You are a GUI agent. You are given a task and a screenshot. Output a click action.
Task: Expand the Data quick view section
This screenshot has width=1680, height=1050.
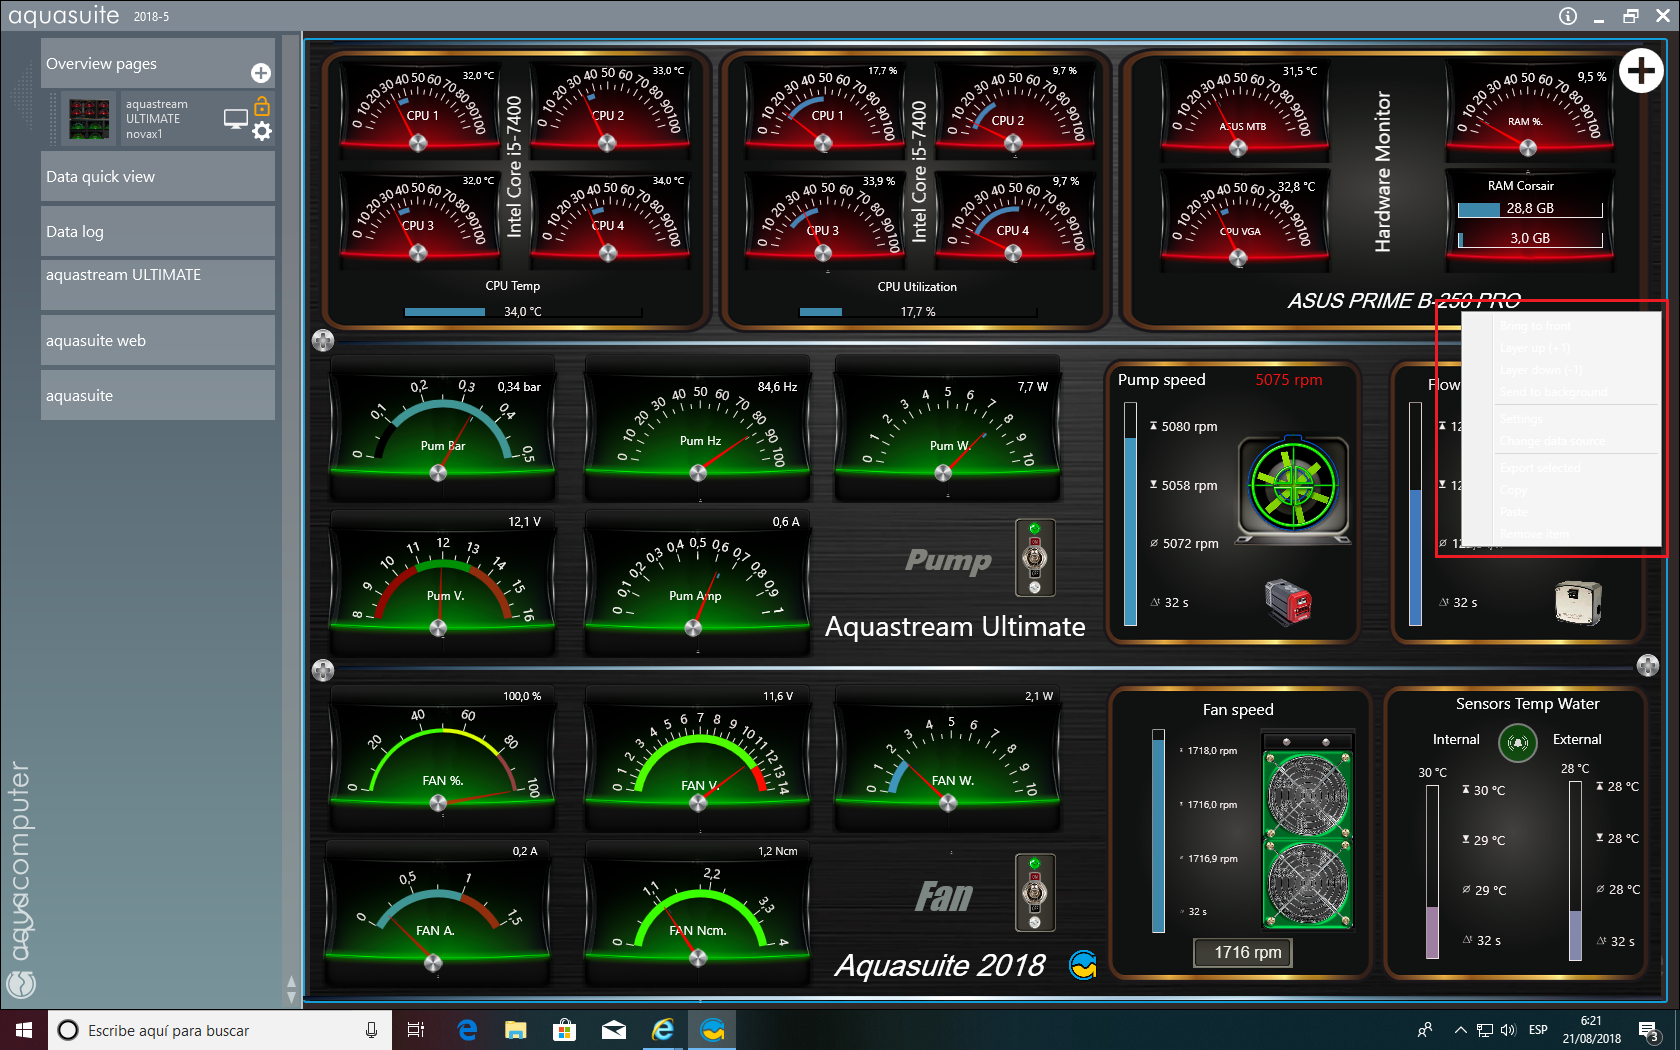[x=157, y=177]
